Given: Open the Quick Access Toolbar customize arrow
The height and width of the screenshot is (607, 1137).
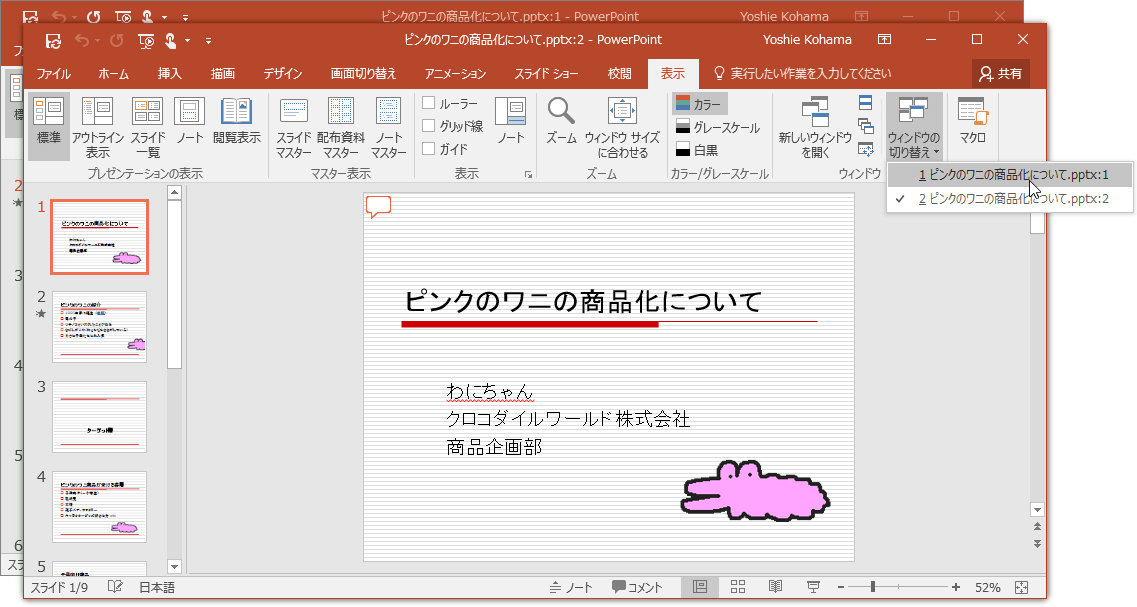Looking at the screenshot, I should point(209,40).
